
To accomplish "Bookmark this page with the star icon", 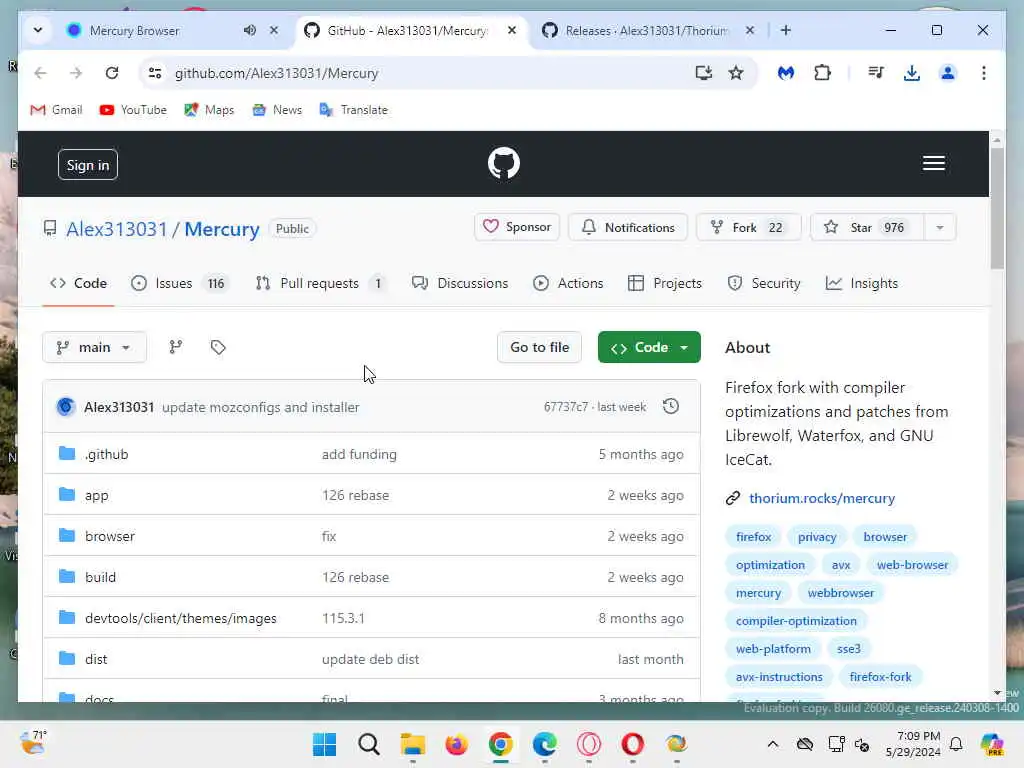I will pos(736,73).
